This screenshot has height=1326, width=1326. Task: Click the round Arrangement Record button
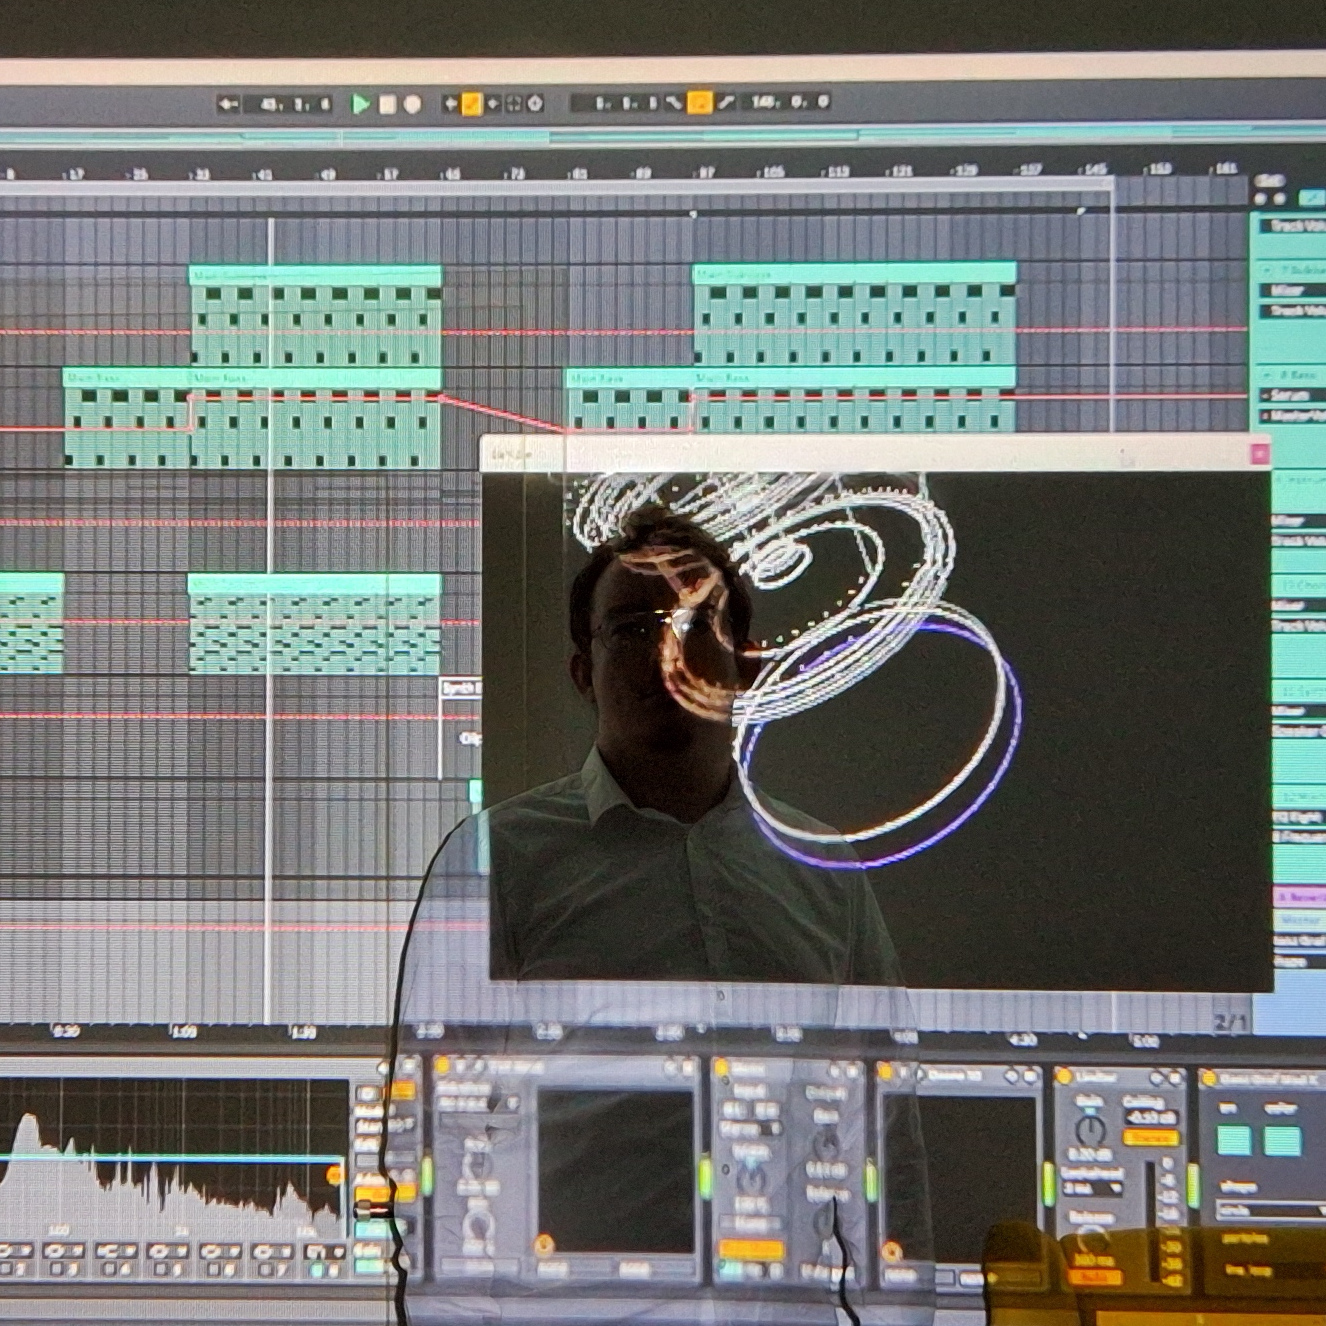click(x=412, y=104)
